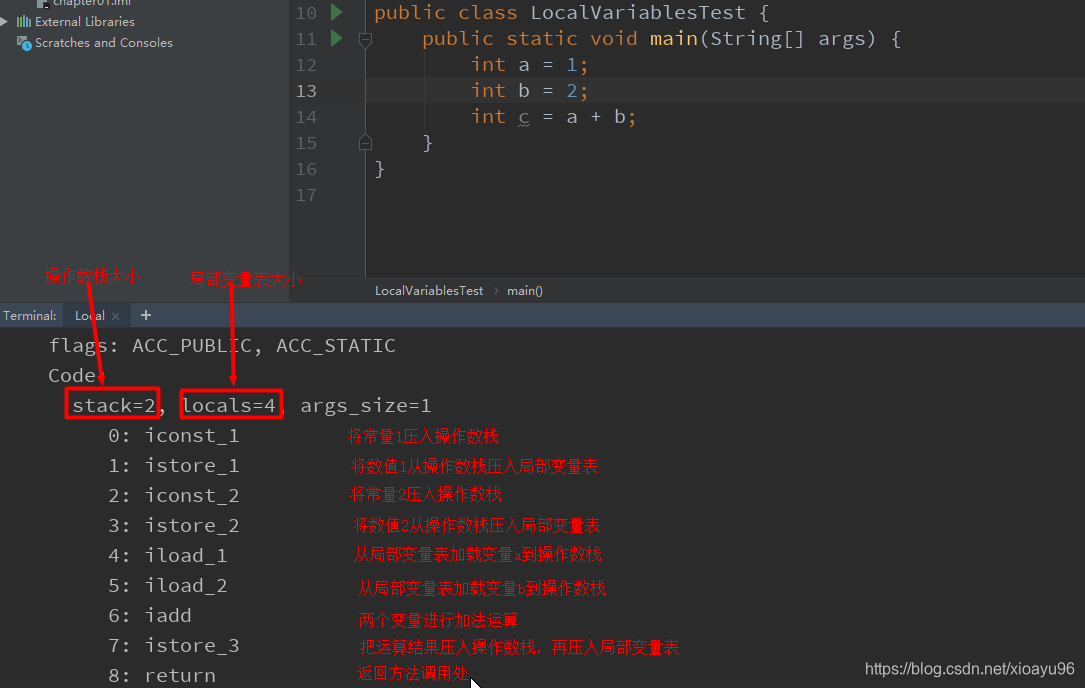The height and width of the screenshot is (688, 1085).
Task: Place cursor on 'int b = 2;' line
Action: [529, 91]
